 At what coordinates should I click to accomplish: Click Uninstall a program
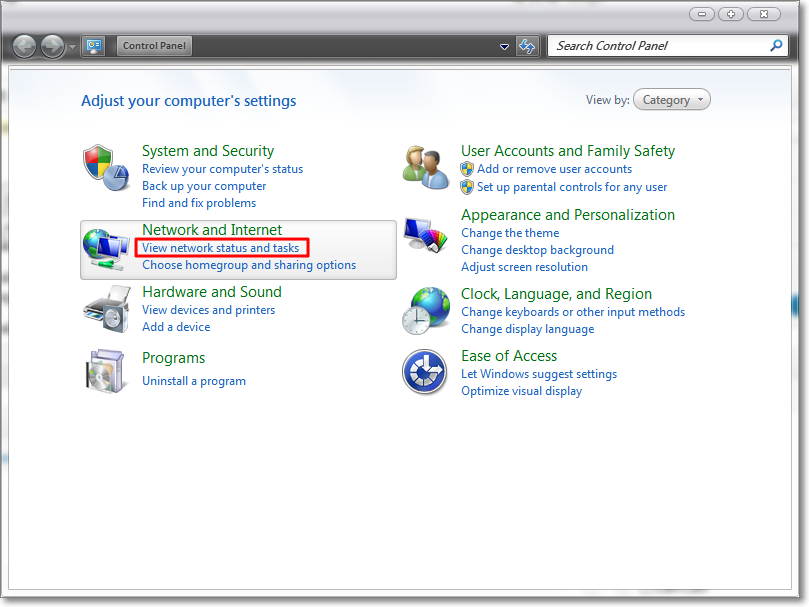(194, 381)
